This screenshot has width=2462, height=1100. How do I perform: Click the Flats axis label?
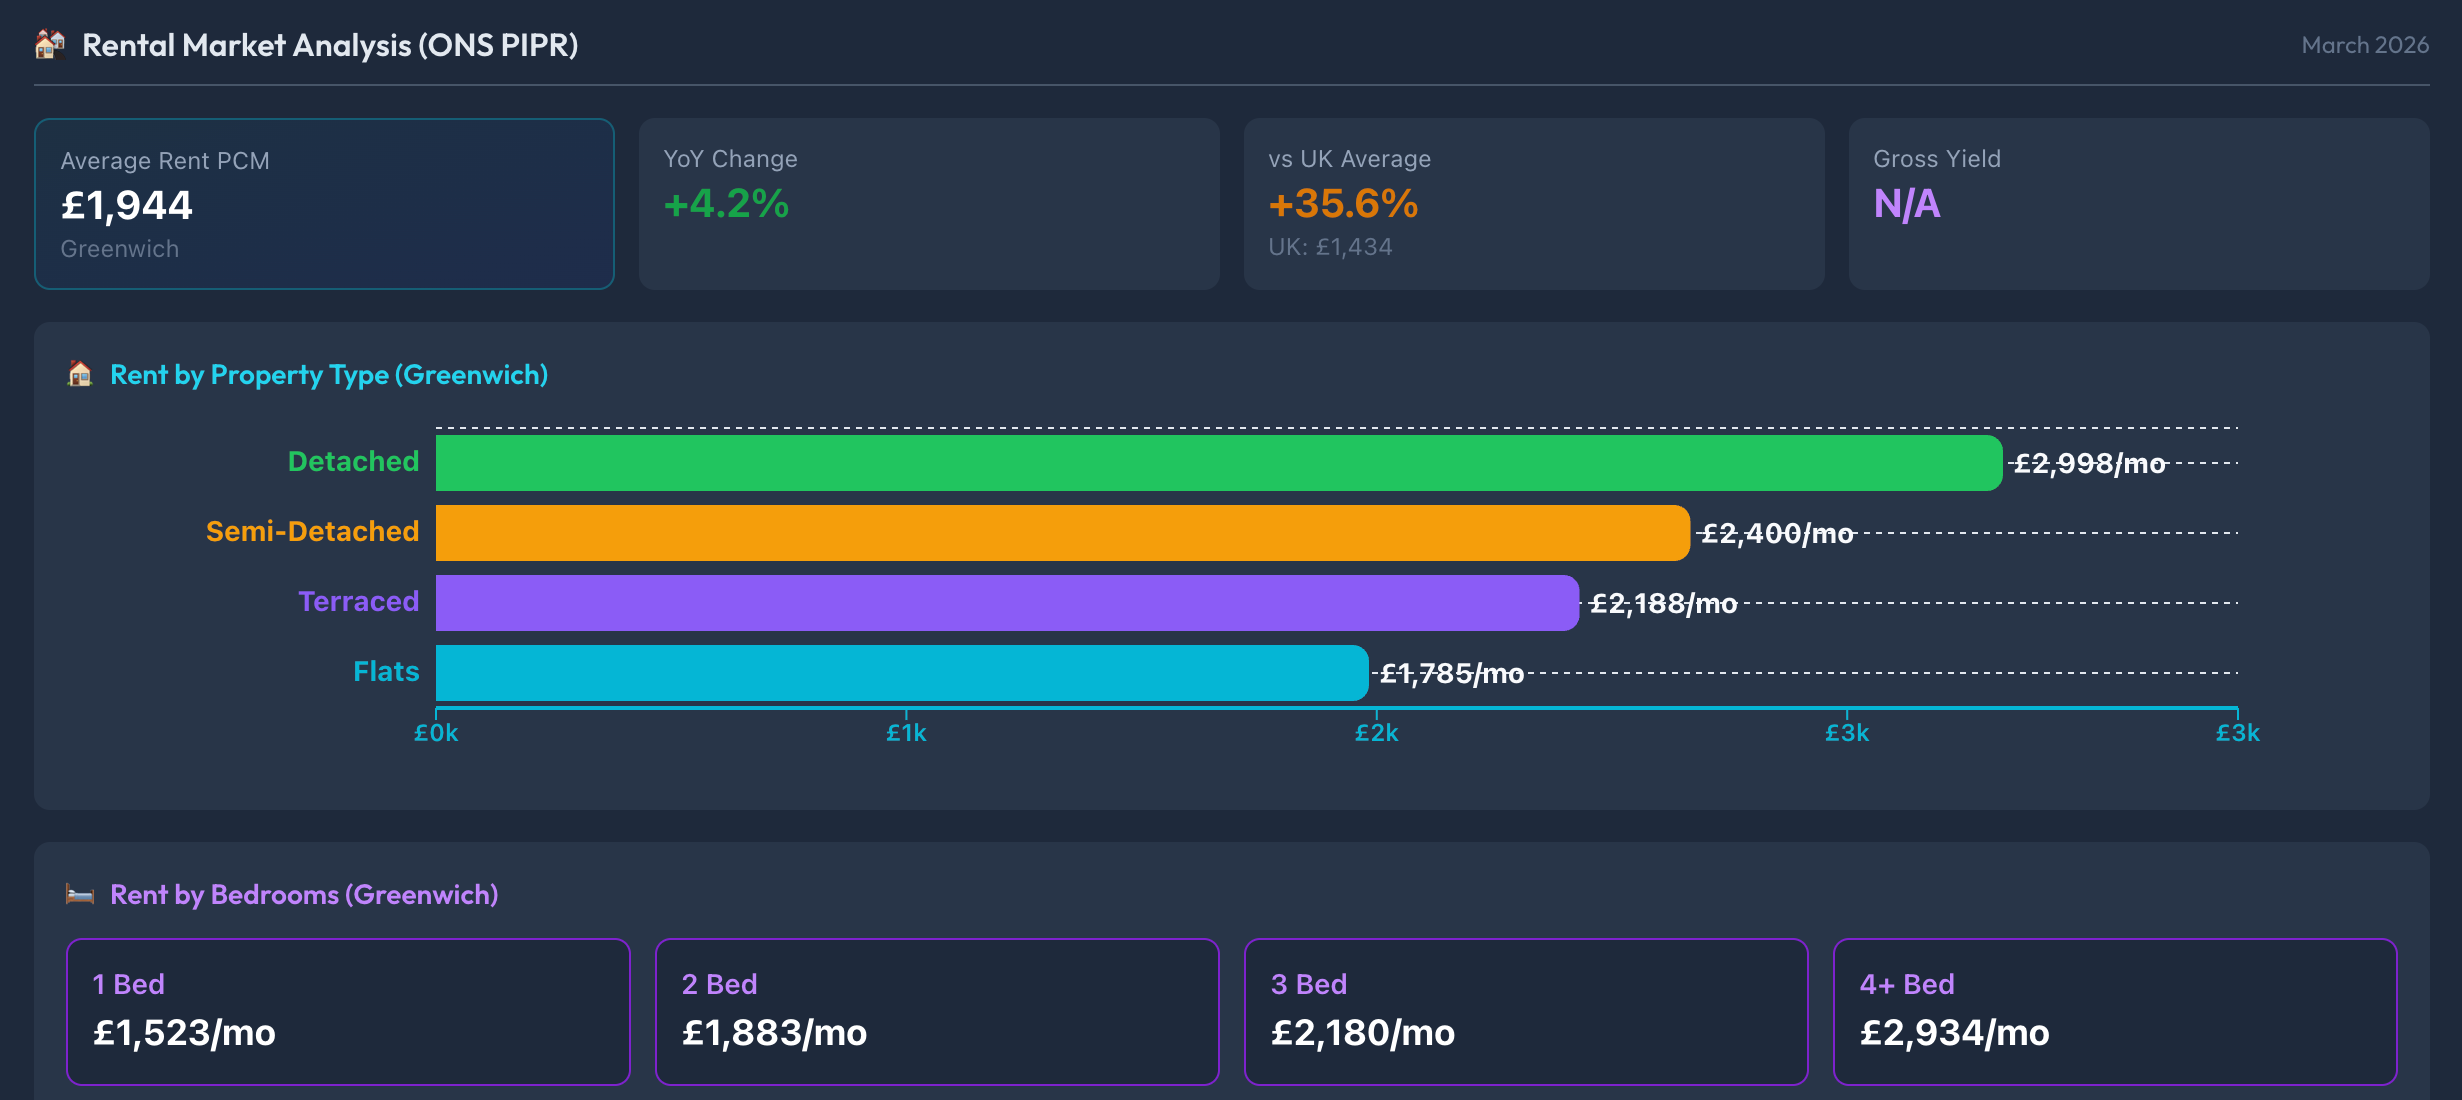click(x=386, y=672)
